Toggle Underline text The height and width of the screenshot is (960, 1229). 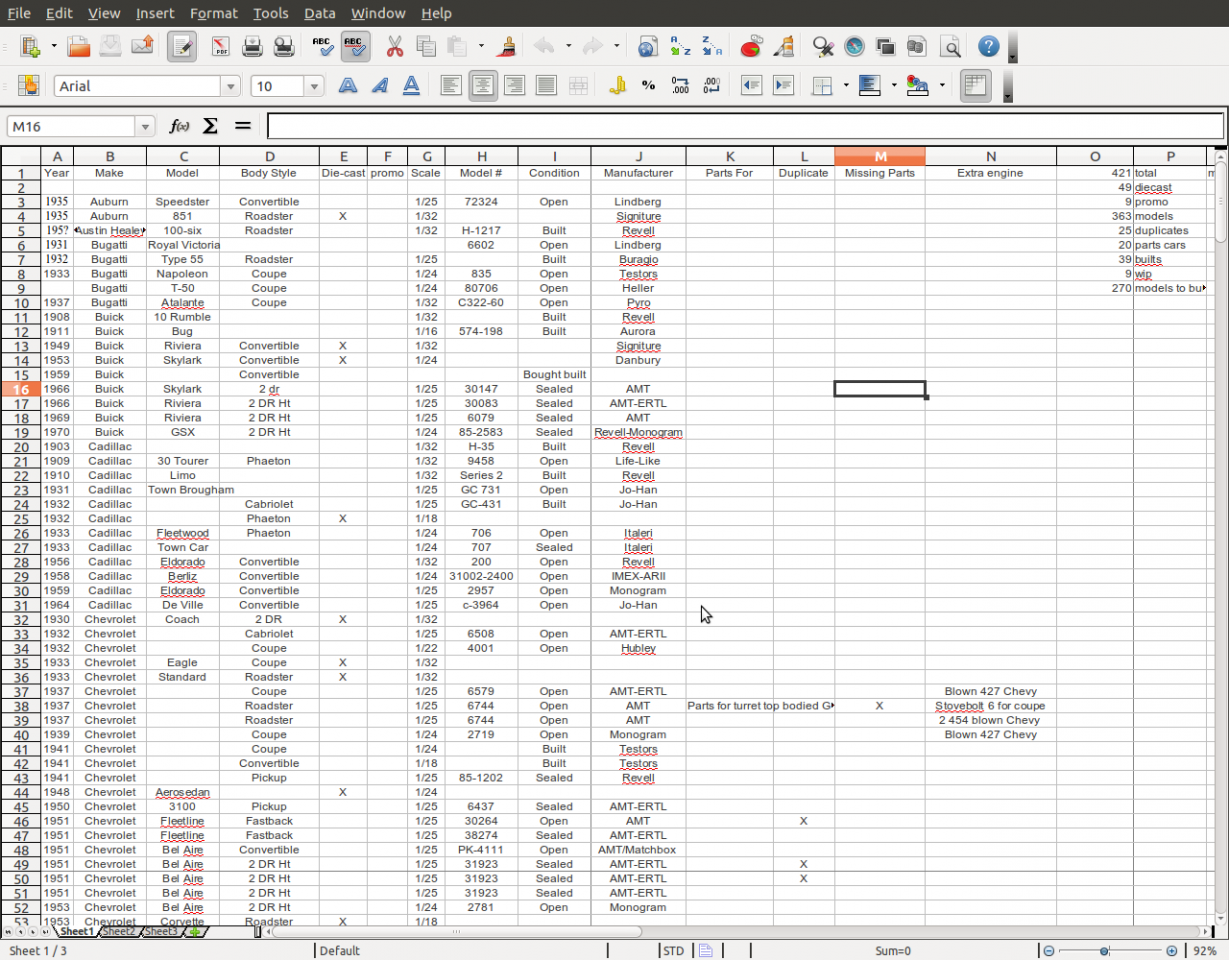(411, 86)
